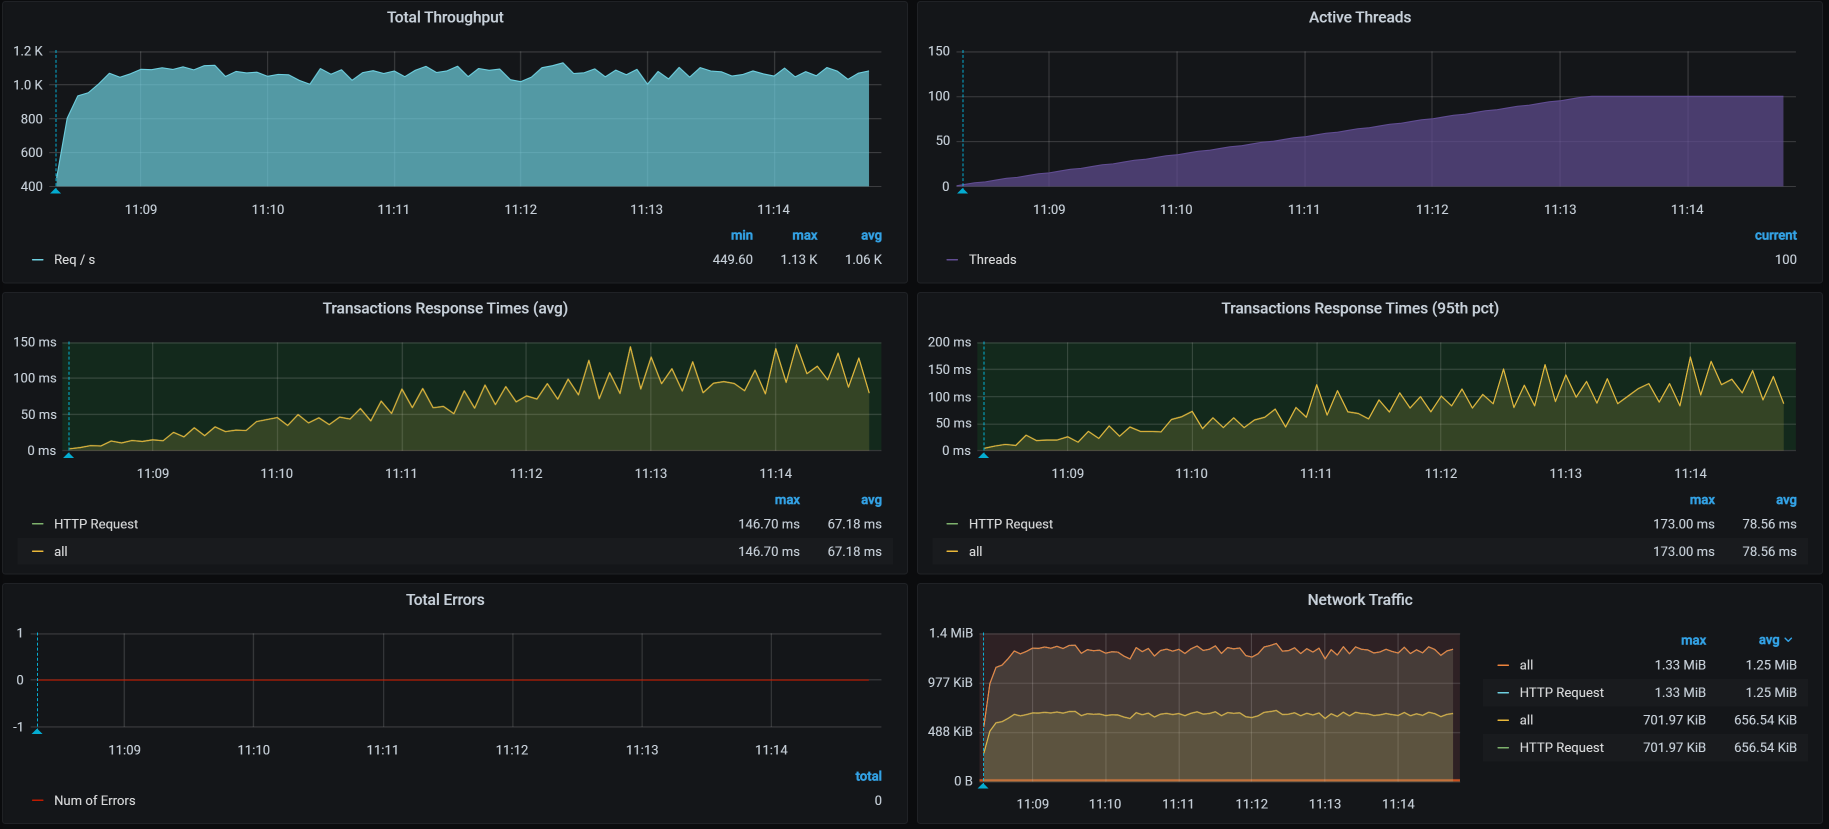Click the Req / s legend line icon
This screenshot has width=1829, height=829.
point(38,260)
